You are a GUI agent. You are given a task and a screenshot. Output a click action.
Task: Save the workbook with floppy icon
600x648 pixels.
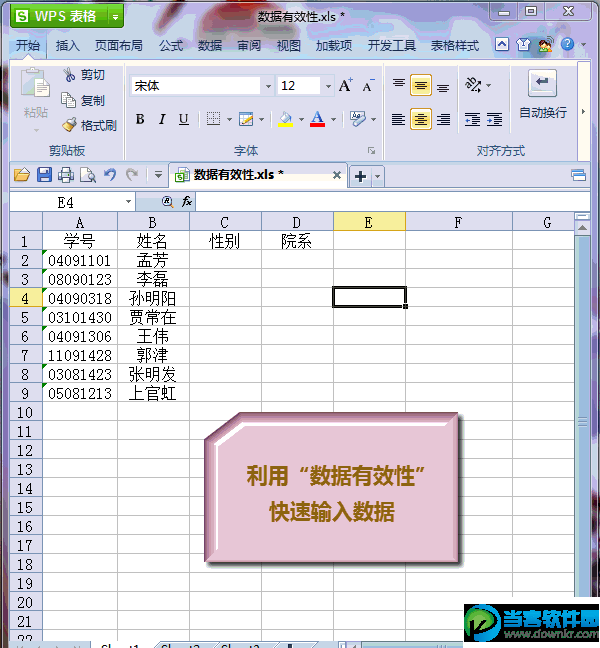point(44,175)
